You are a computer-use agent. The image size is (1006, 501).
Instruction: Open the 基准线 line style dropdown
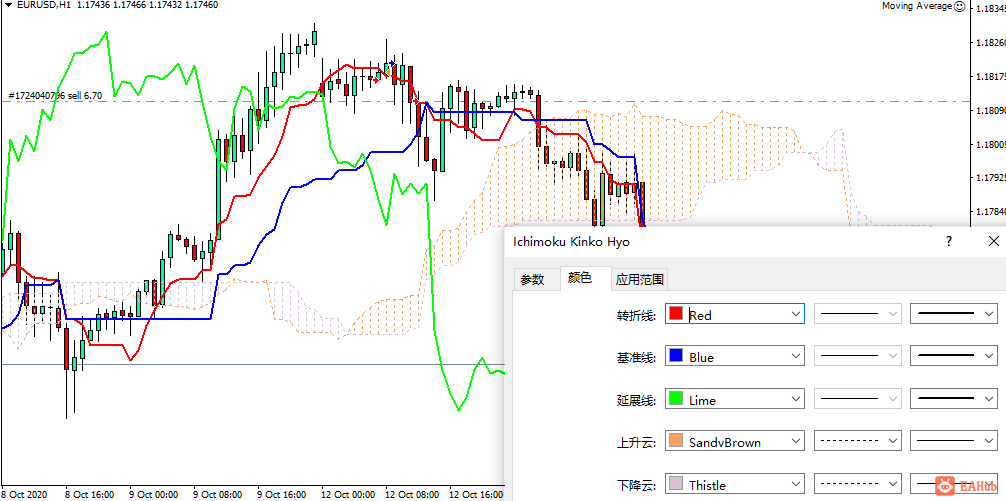point(857,357)
